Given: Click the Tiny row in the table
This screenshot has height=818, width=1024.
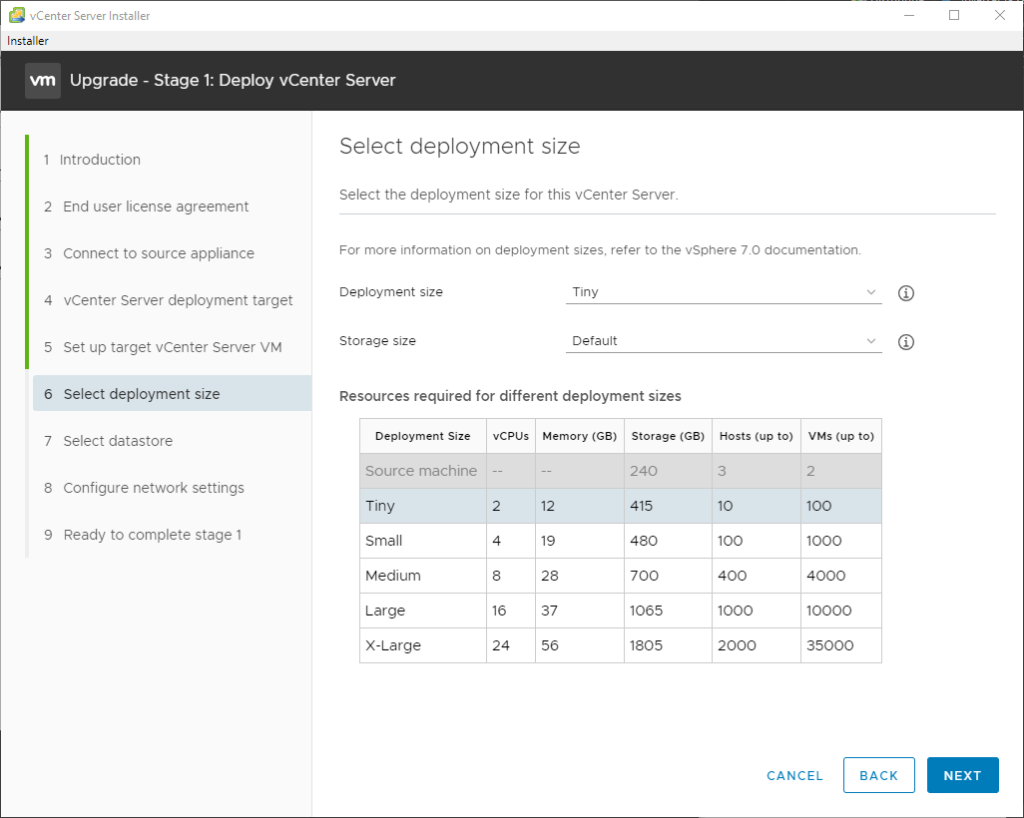Looking at the screenshot, I should [620, 506].
